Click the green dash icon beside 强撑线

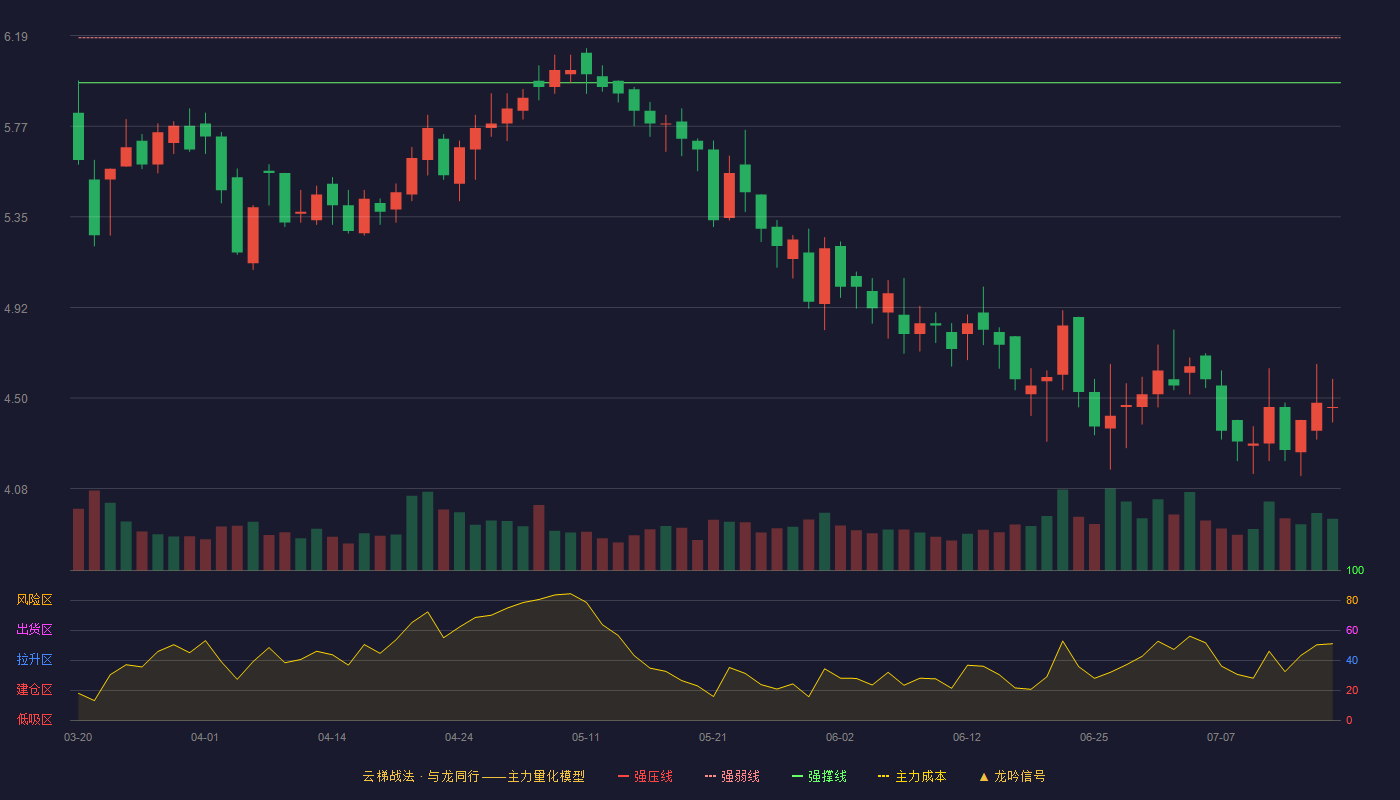[x=797, y=777]
